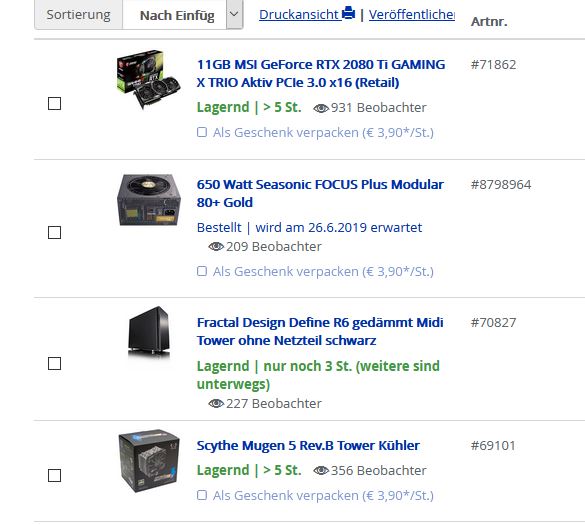Click the eye icon next to 227 Beobachter
The width and height of the screenshot is (585, 525).
pyautogui.click(x=216, y=404)
